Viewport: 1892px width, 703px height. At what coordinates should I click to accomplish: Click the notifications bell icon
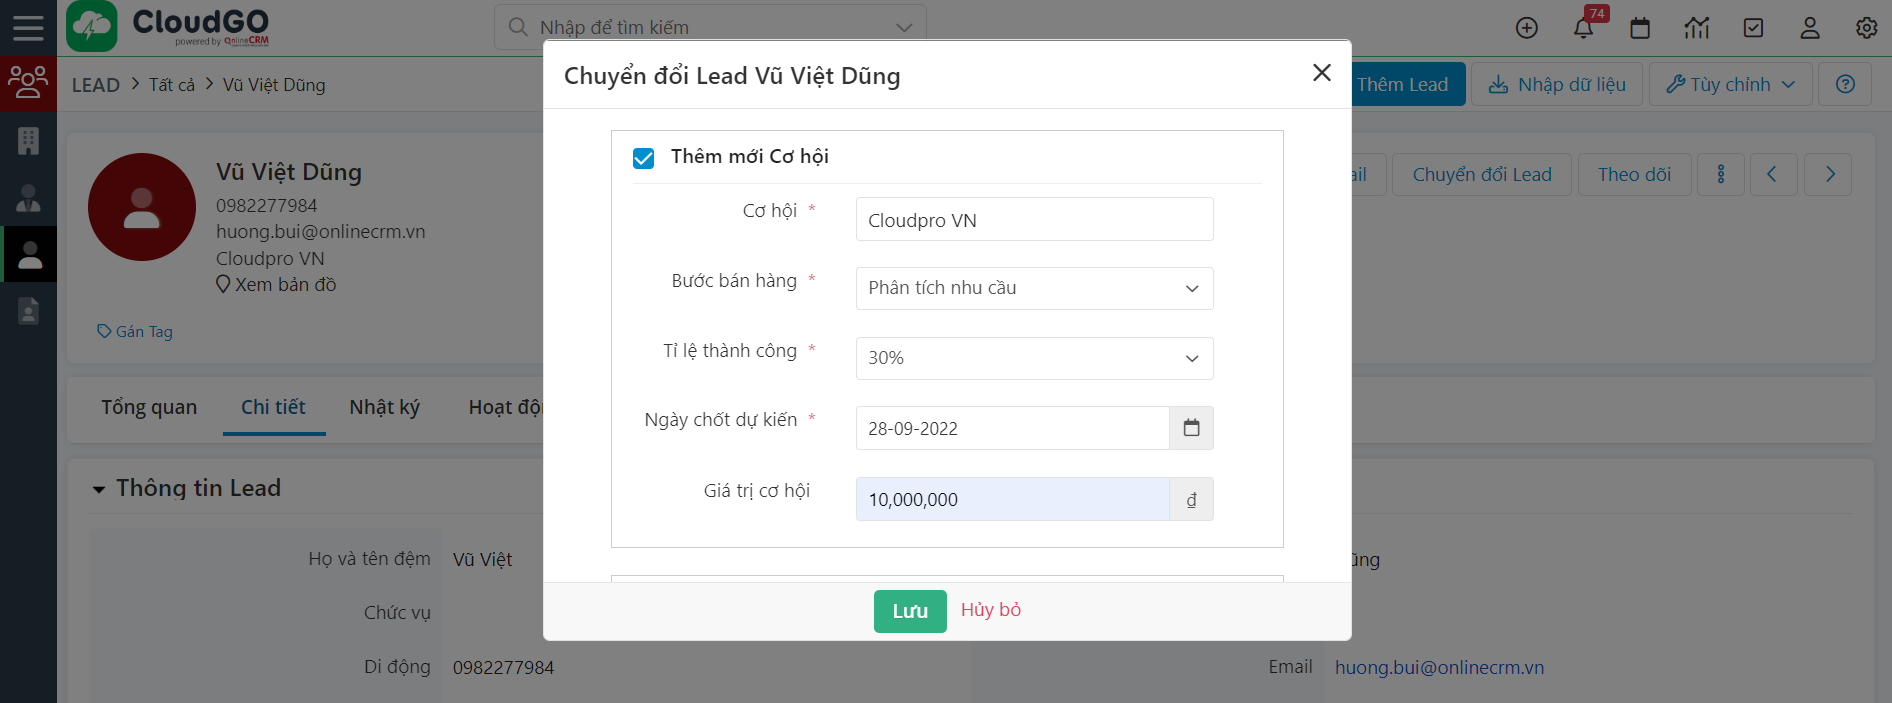1583,28
